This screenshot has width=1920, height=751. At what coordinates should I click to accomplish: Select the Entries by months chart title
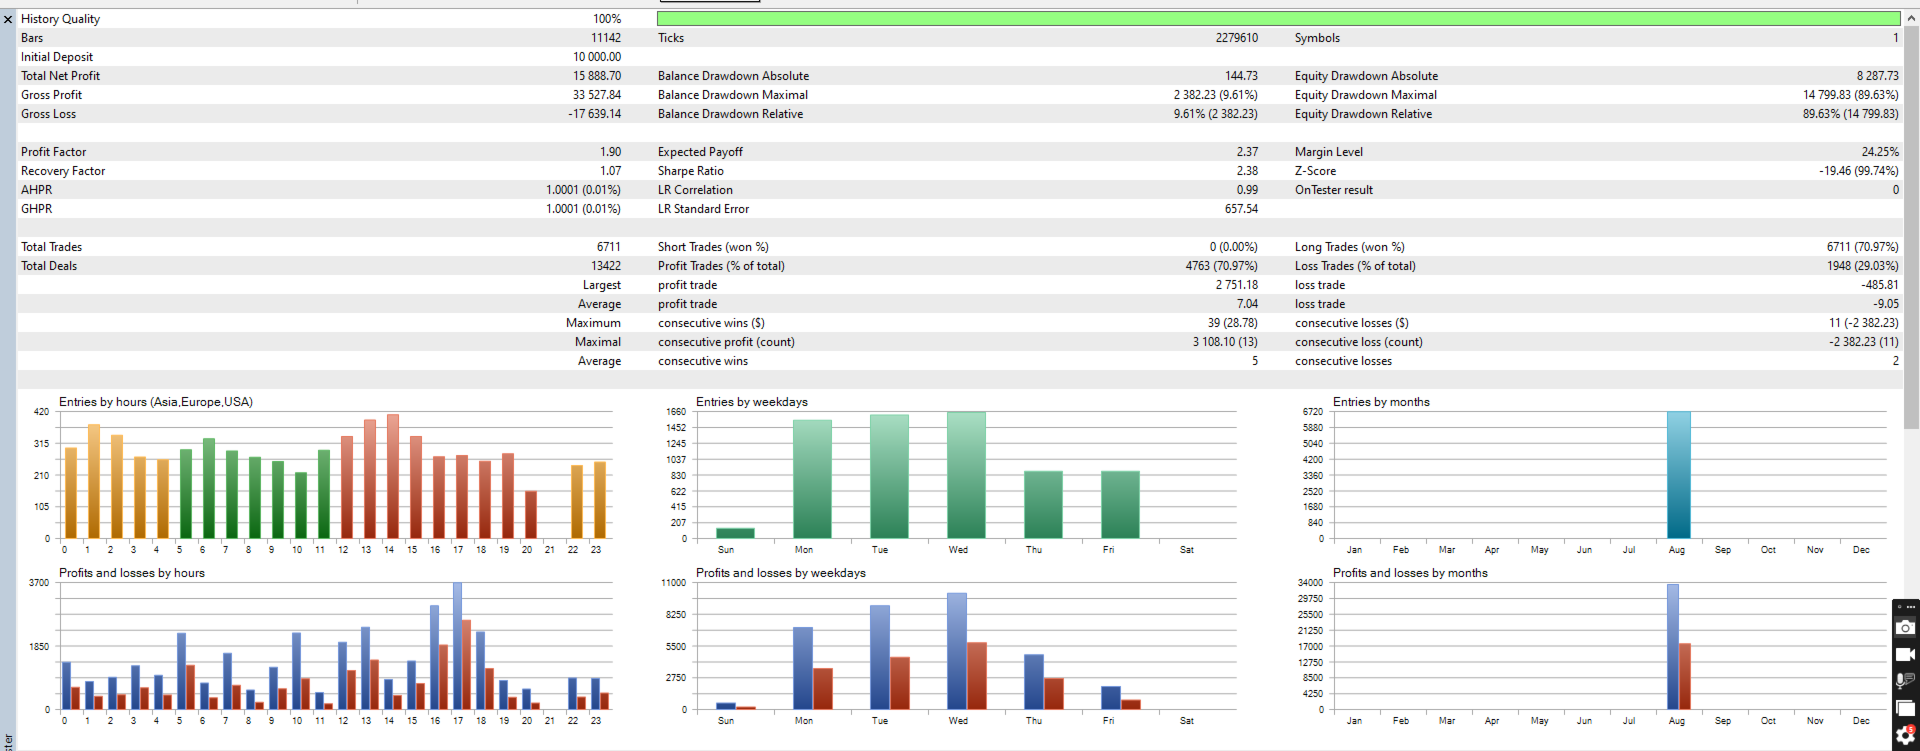[1381, 402]
